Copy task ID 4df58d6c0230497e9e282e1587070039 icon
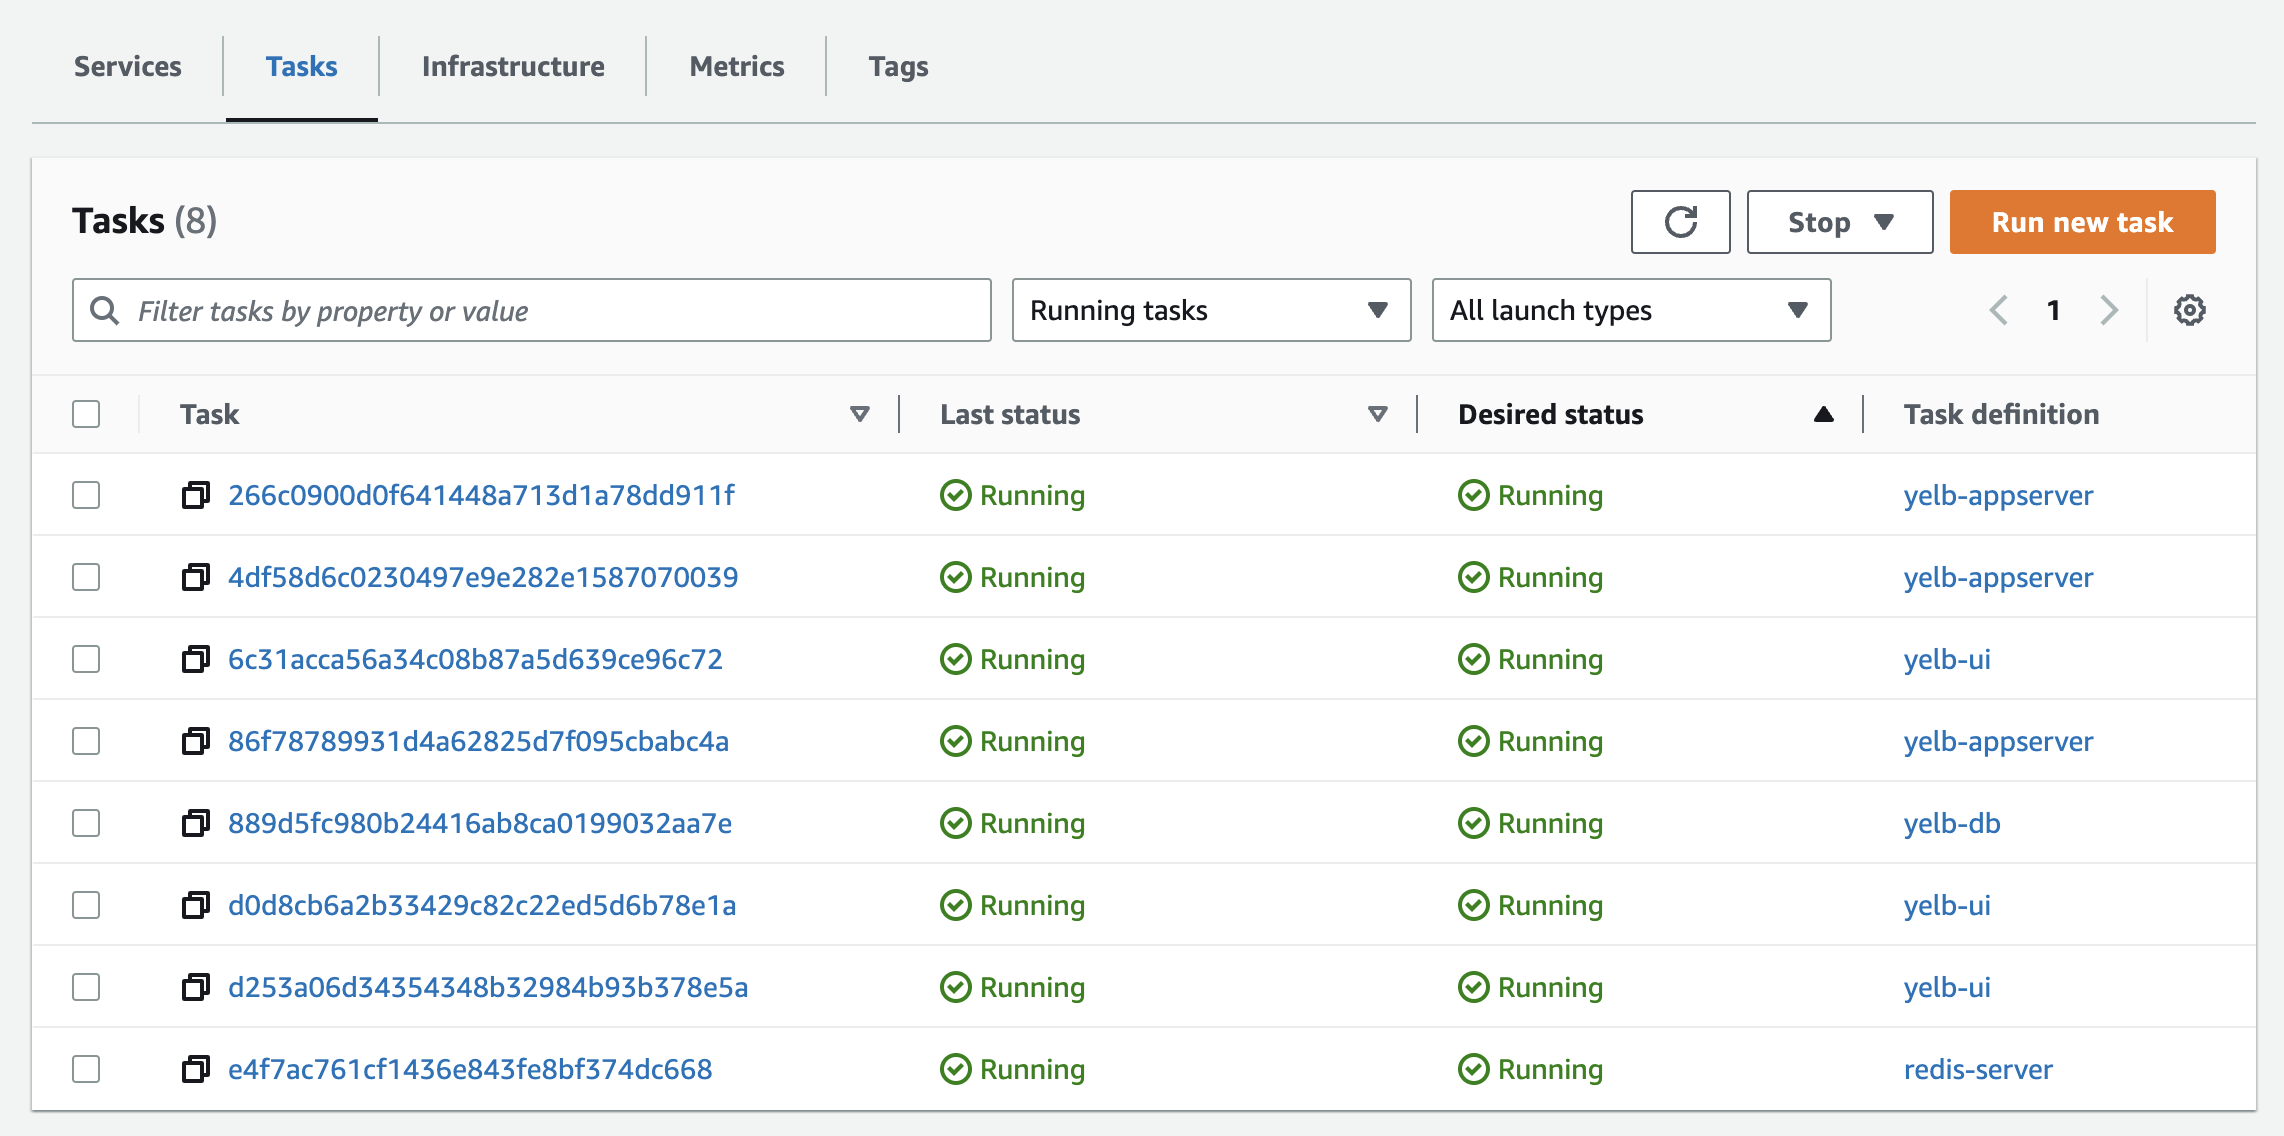This screenshot has width=2284, height=1136. coord(196,577)
